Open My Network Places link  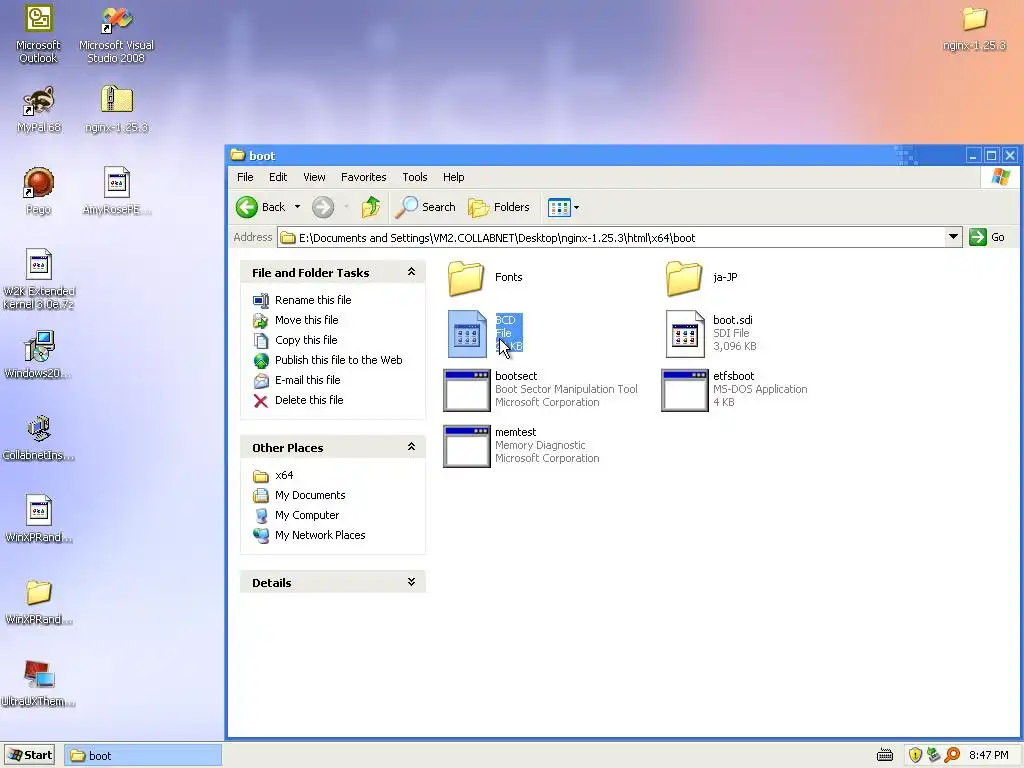coord(320,535)
